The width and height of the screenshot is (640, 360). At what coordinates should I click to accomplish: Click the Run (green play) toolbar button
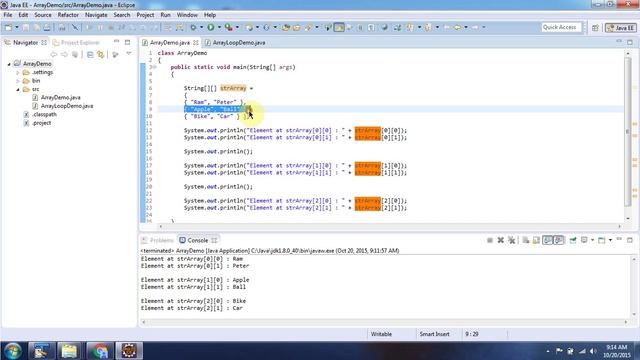tap(211, 27)
